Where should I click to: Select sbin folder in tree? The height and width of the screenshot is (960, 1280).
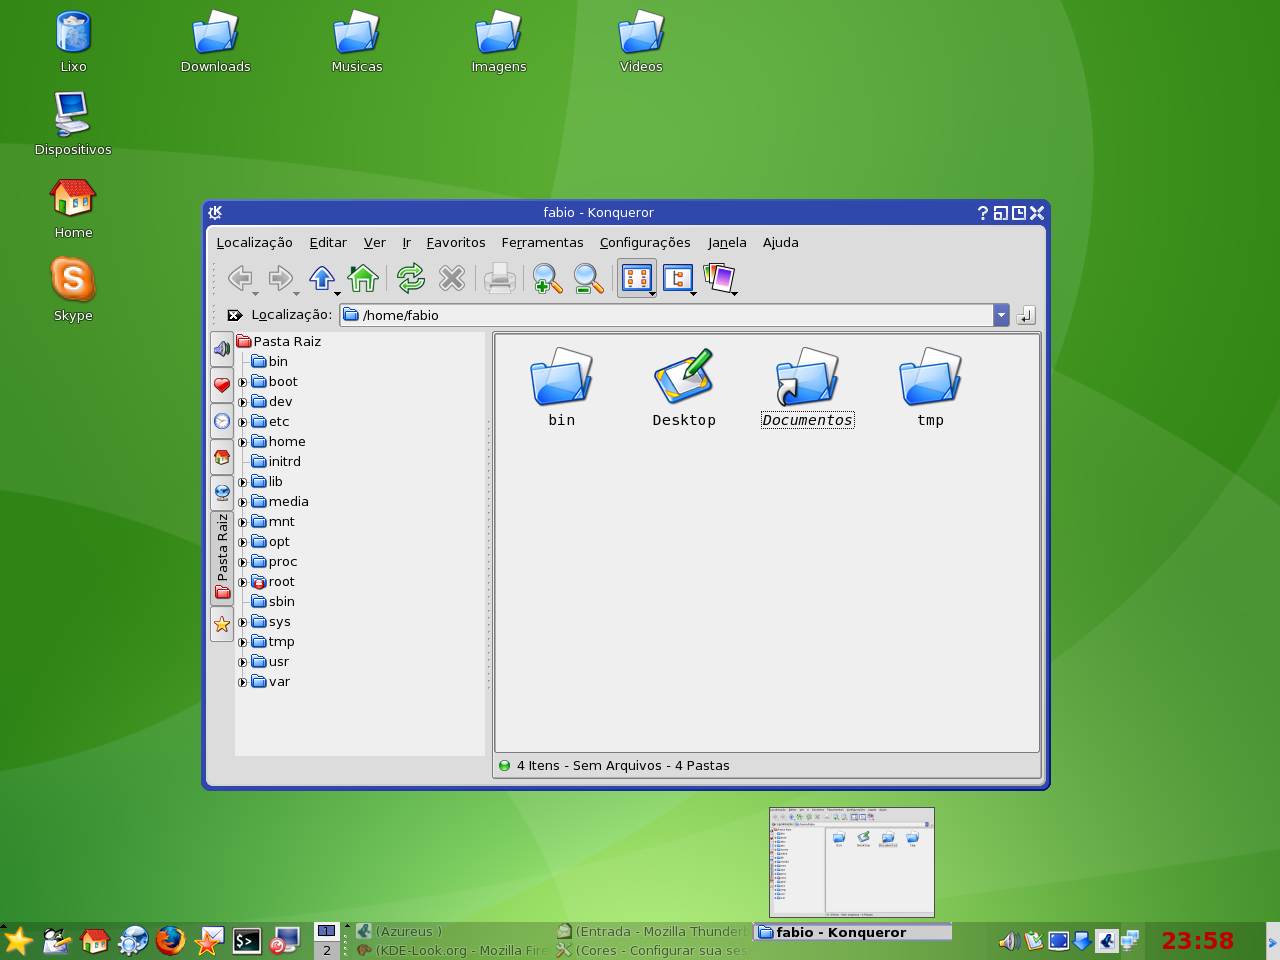(x=273, y=602)
